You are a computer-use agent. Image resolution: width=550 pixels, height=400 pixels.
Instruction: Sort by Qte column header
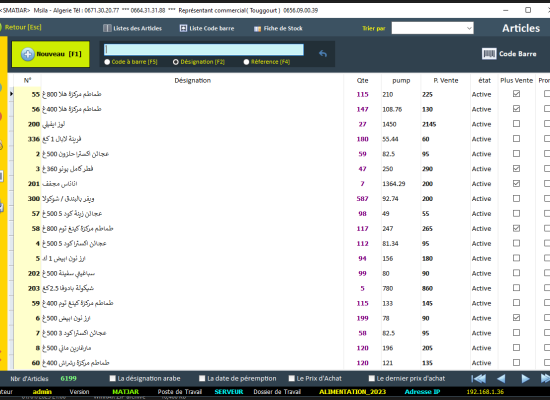[x=362, y=80]
